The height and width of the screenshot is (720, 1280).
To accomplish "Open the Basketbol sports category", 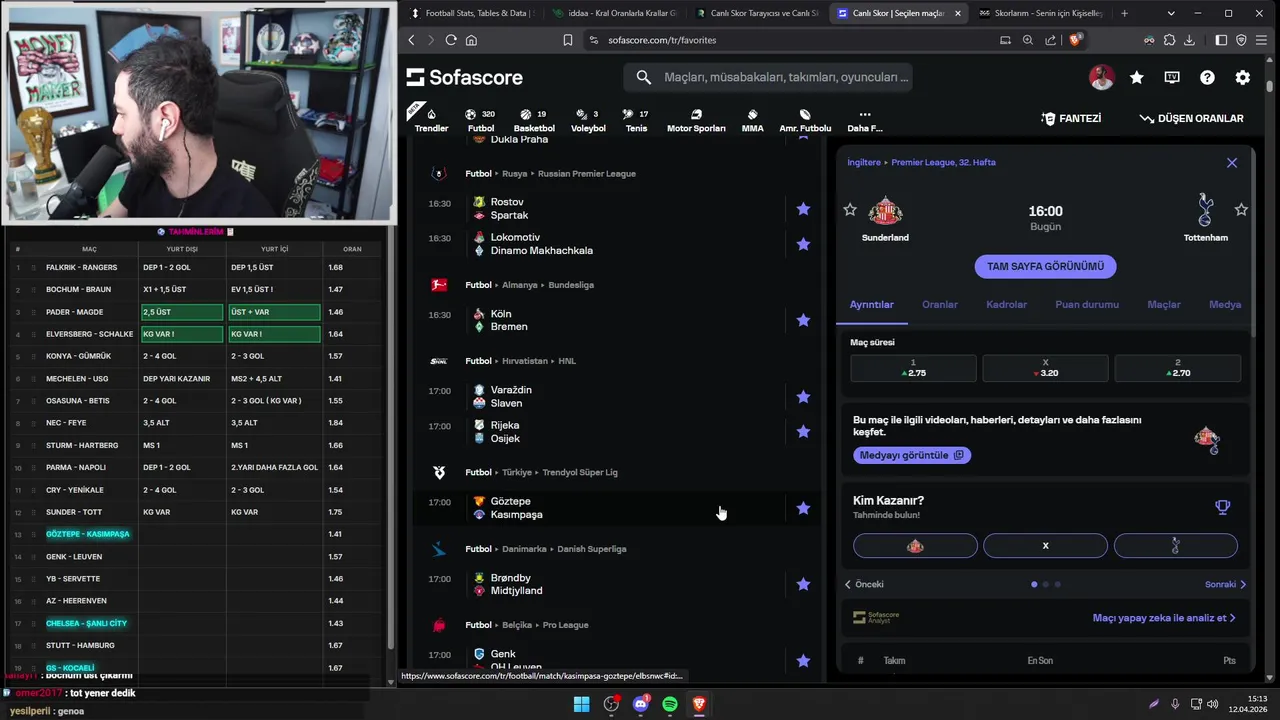I will coord(534,120).
